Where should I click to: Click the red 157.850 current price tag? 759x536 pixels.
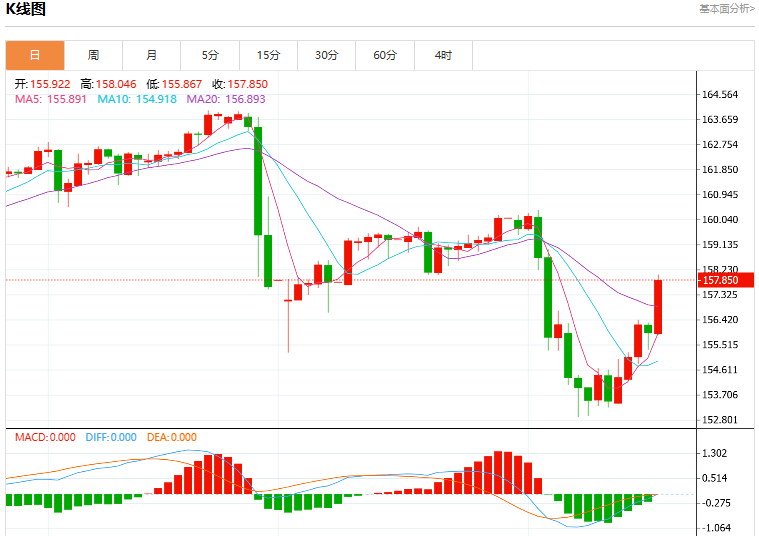coord(726,280)
